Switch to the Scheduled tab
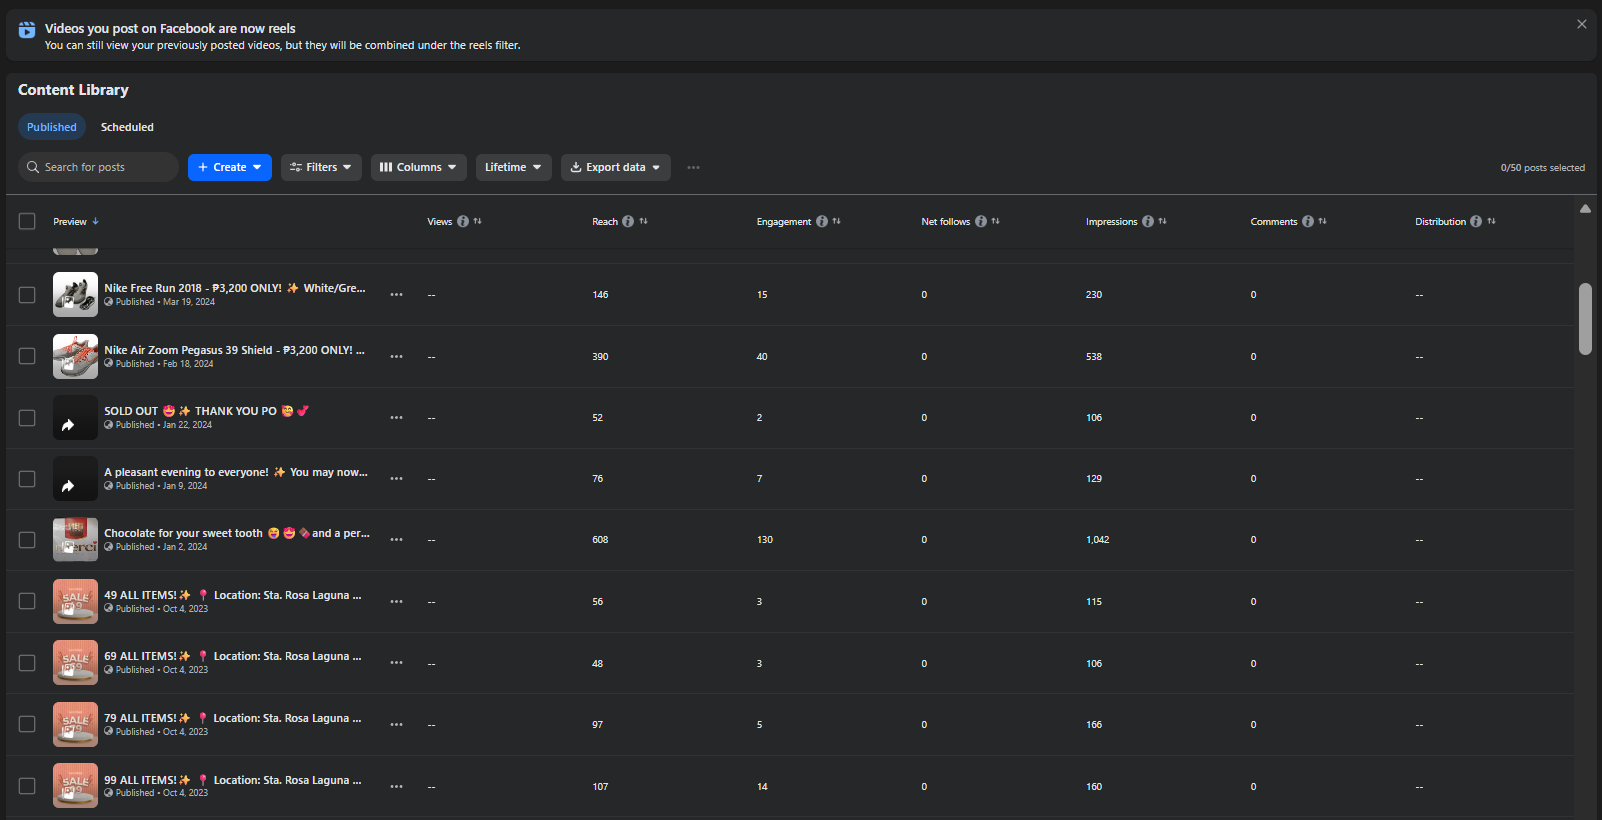 click(127, 128)
